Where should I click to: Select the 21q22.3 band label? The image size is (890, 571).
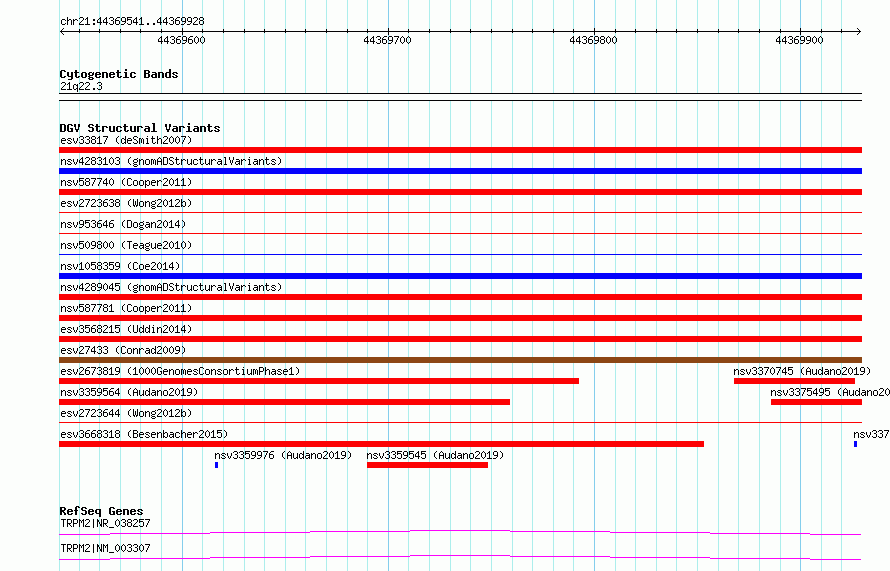[x=81, y=86]
